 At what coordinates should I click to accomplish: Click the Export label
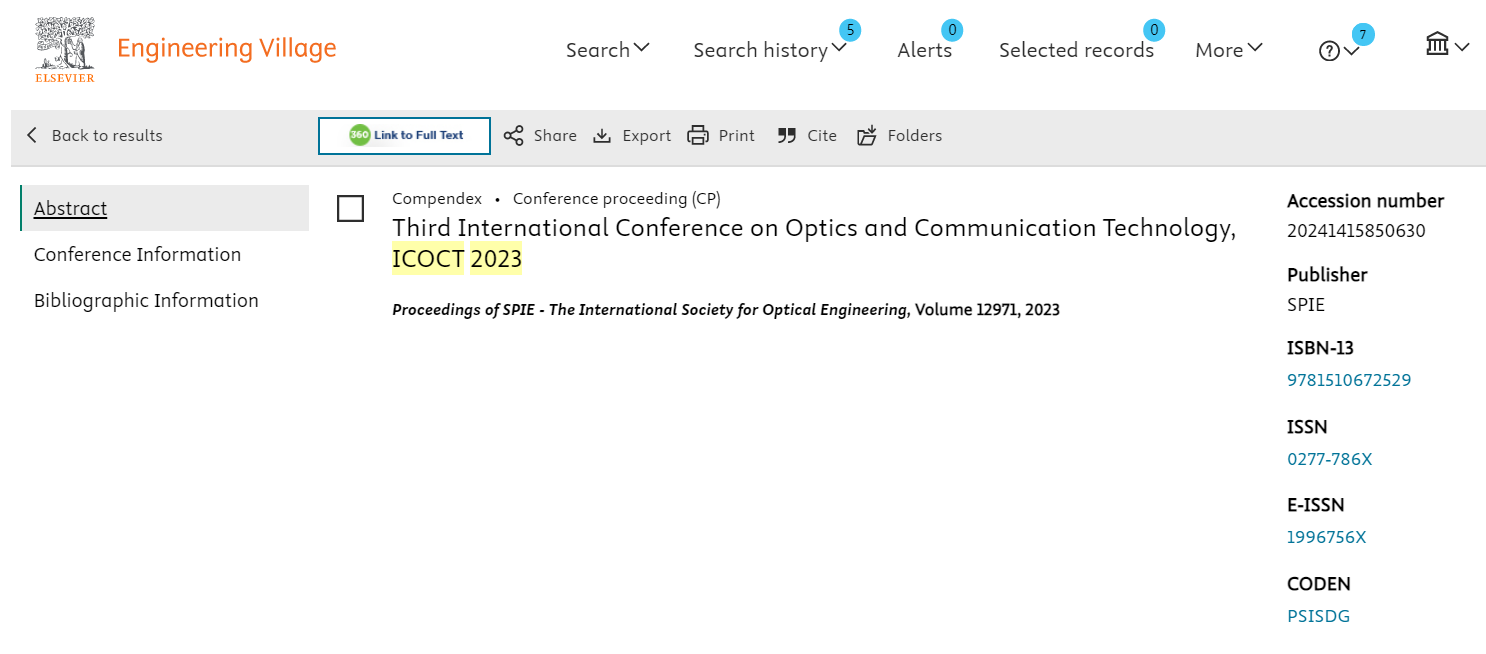(646, 135)
